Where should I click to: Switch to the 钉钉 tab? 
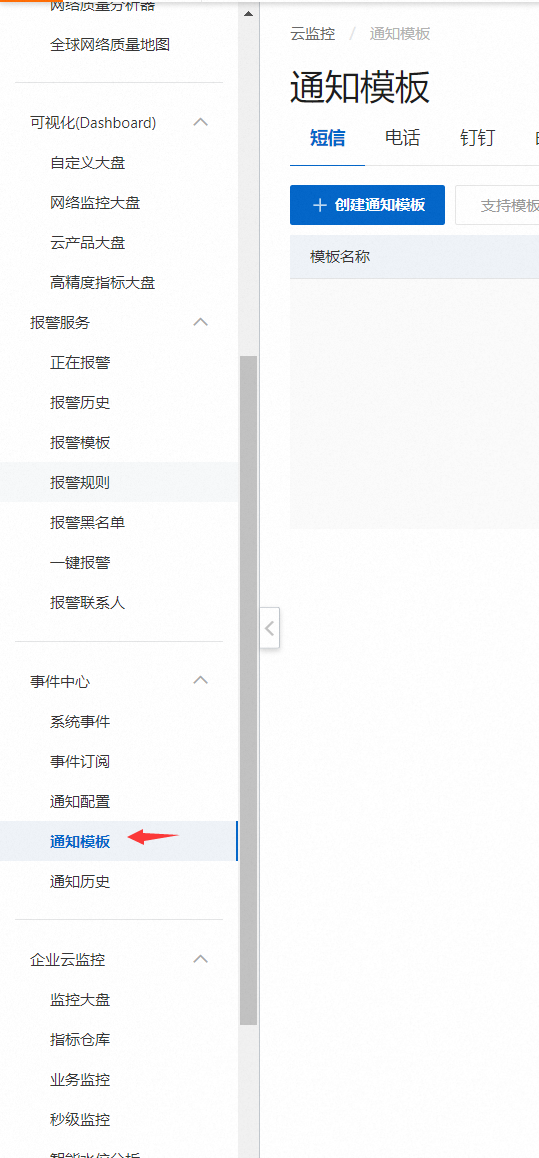478,138
